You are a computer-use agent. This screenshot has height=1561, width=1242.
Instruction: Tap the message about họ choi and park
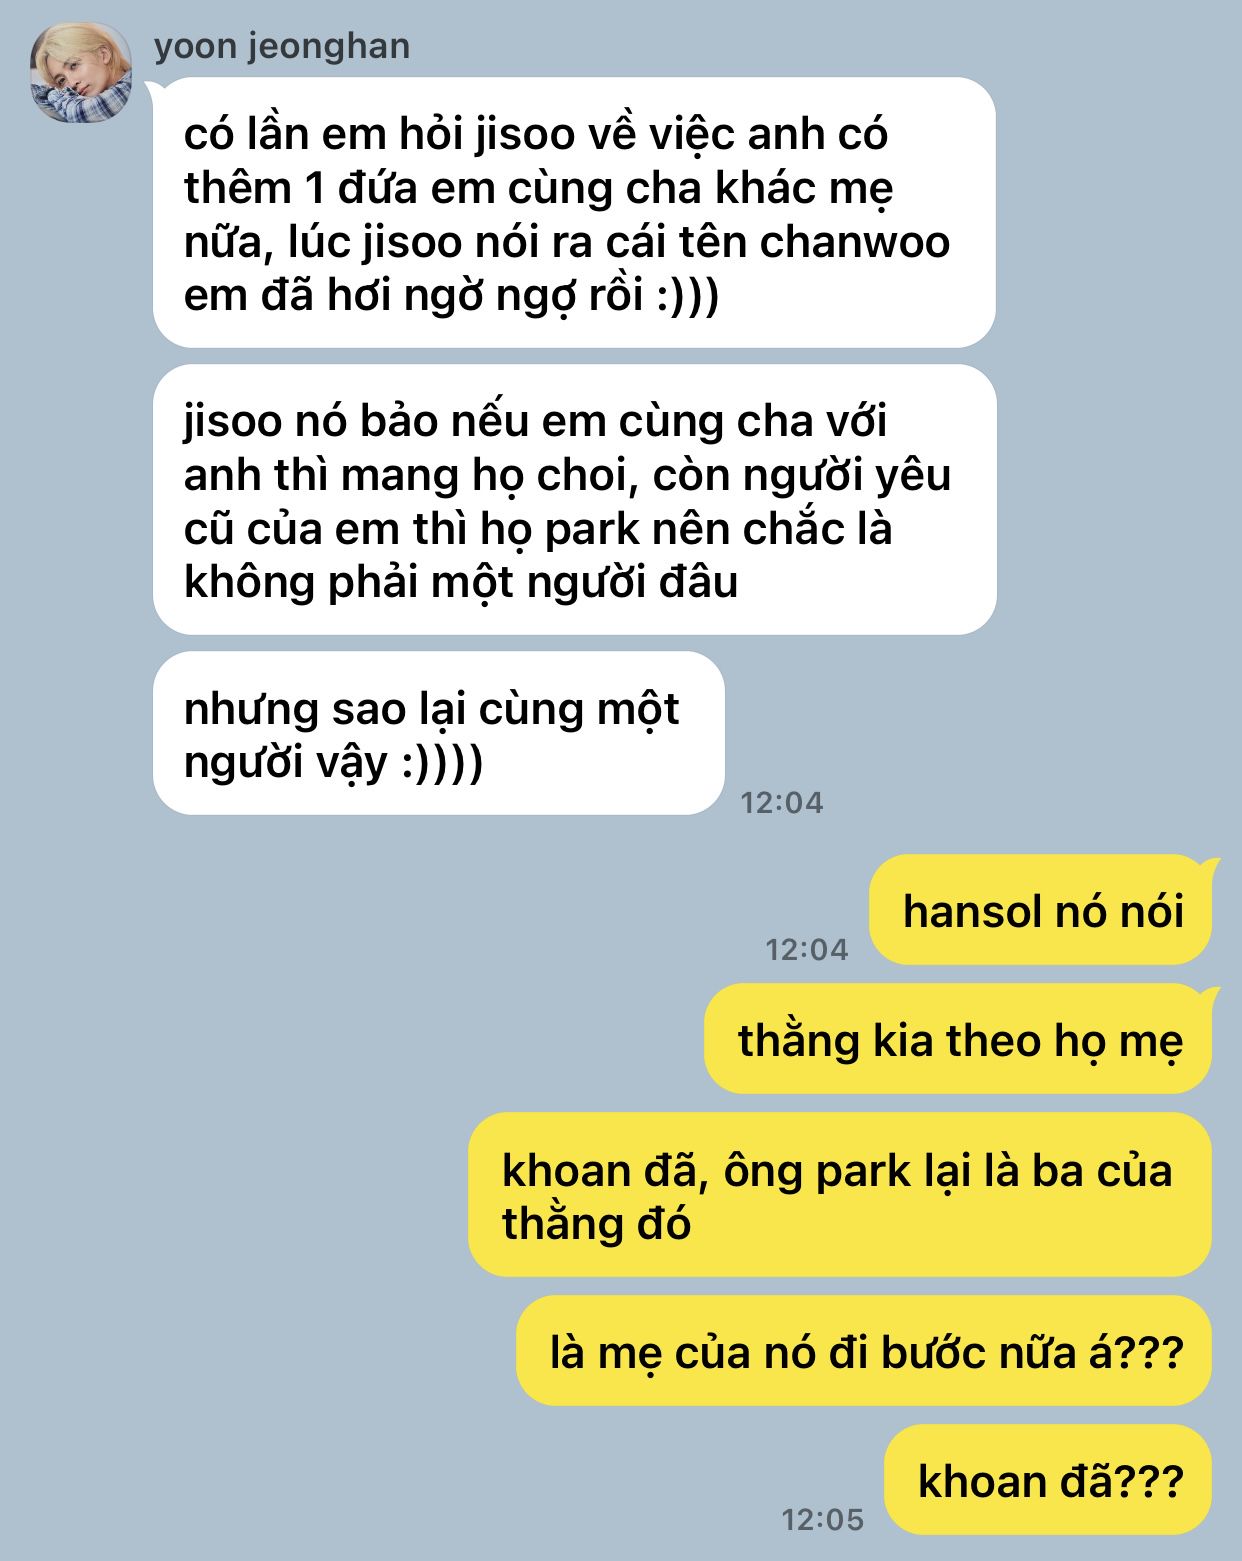pyautogui.click(x=574, y=500)
